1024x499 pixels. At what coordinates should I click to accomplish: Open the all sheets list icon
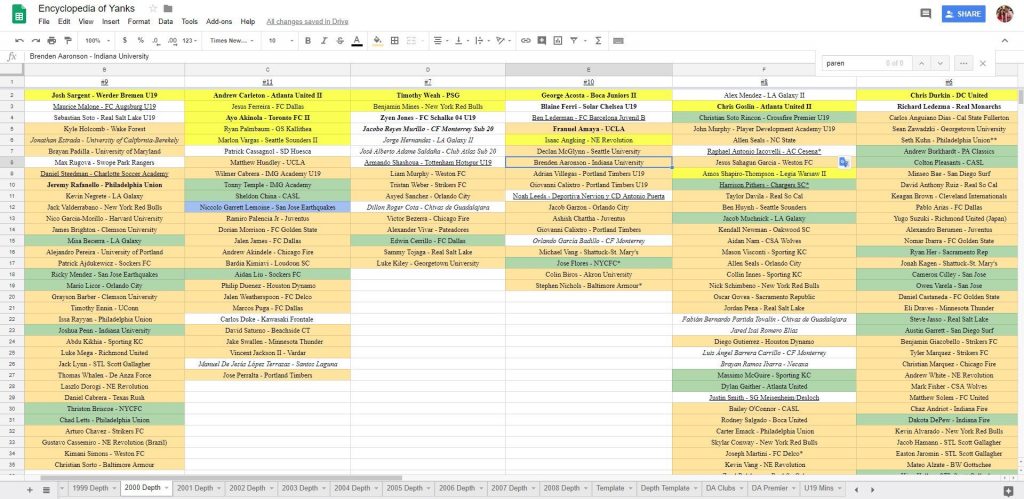coord(47,489)
